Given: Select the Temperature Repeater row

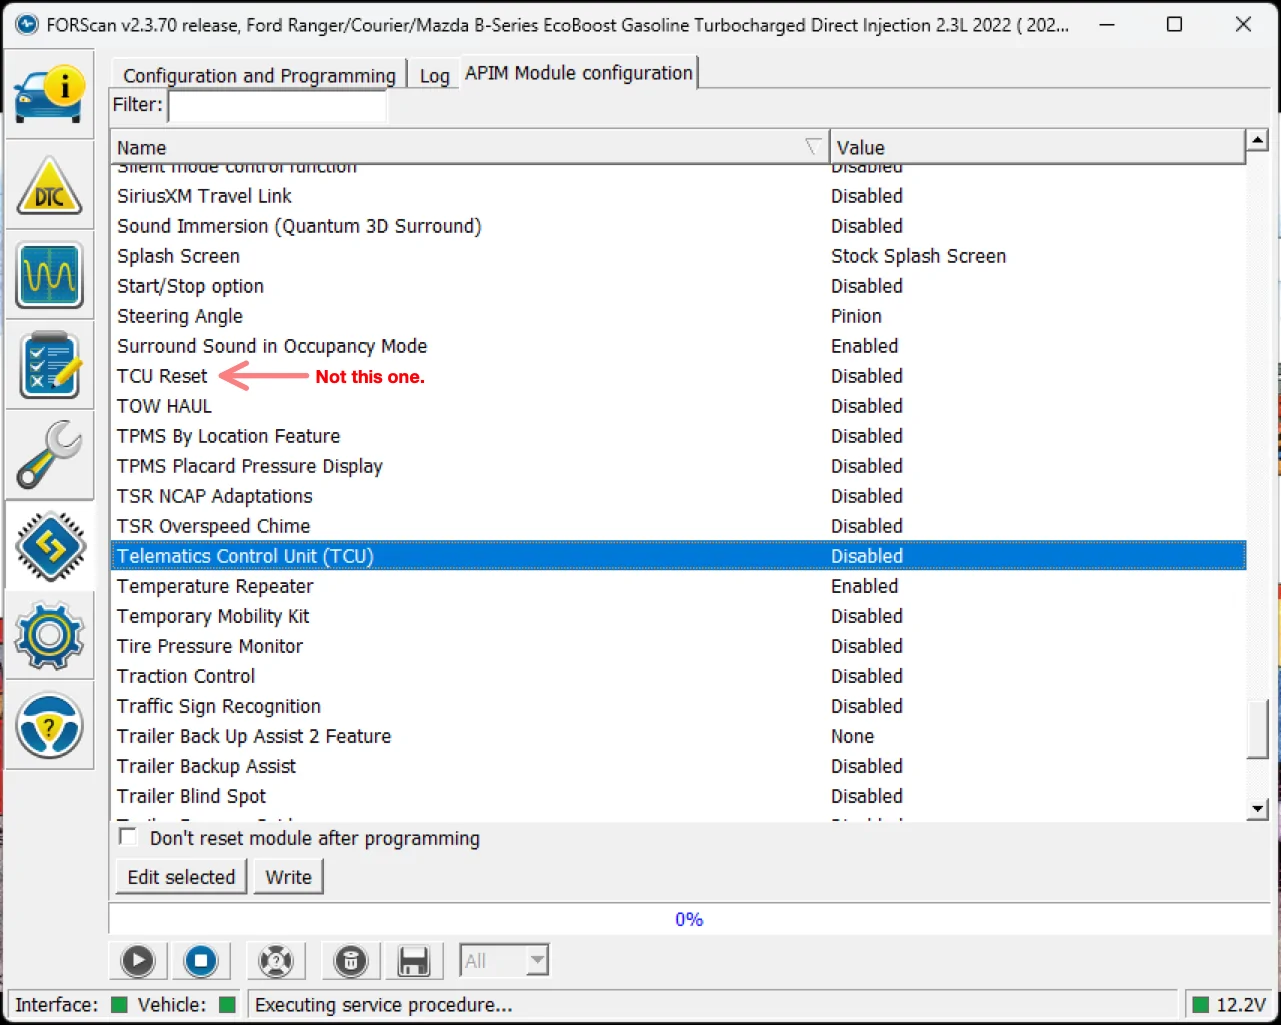Looking at the screenshot, I should pyautogui.click(x=678, y=586).
